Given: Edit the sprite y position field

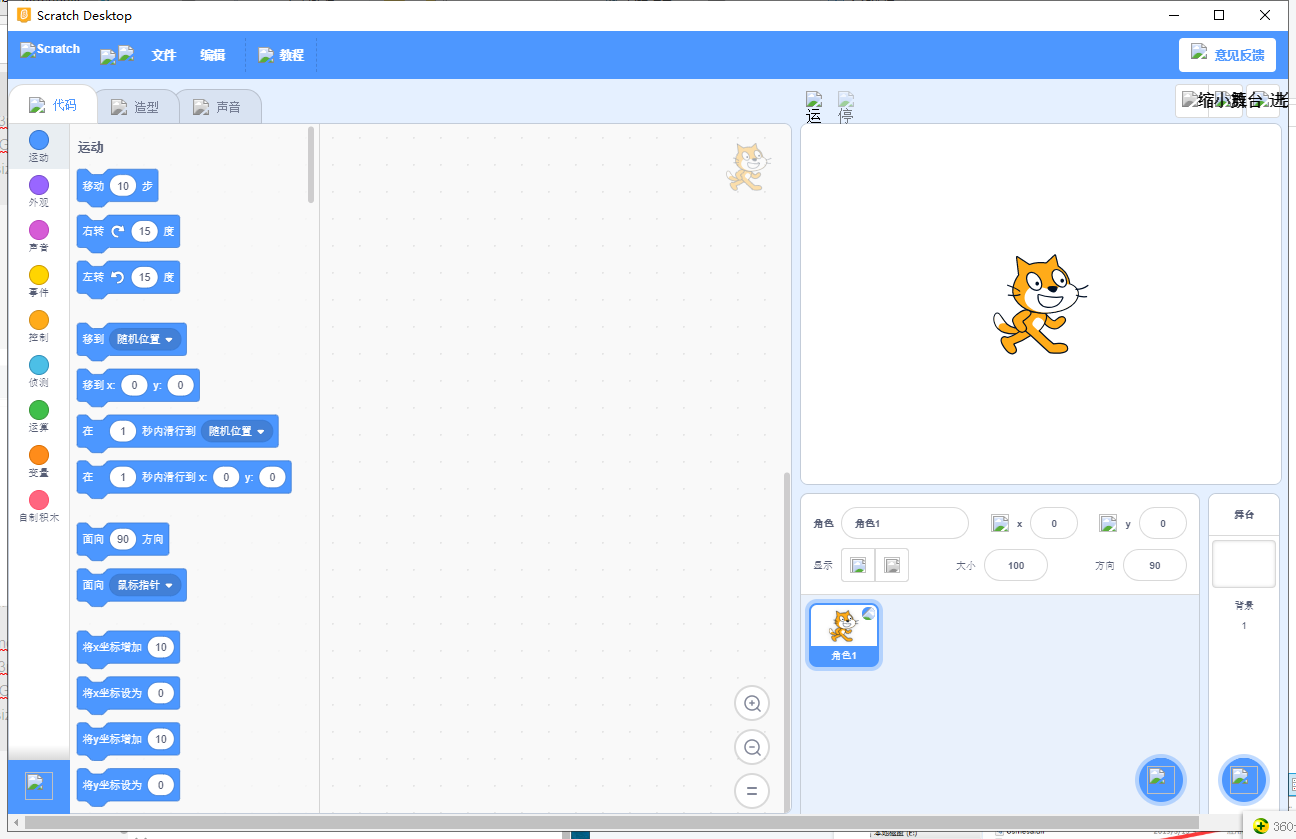Looking at the screenshot, I should coord(1163,523).
